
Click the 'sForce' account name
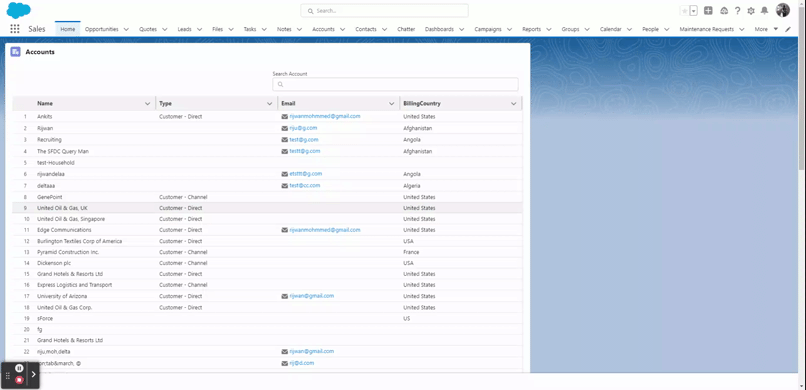point(45,319)
